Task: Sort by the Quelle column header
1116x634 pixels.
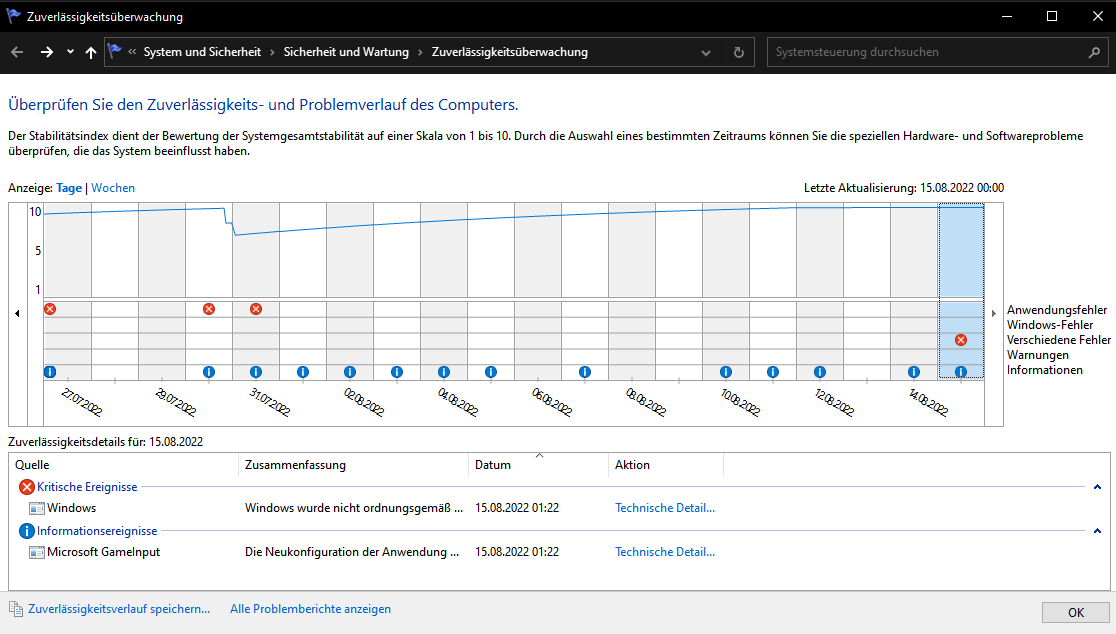Action: pos(124,465)
